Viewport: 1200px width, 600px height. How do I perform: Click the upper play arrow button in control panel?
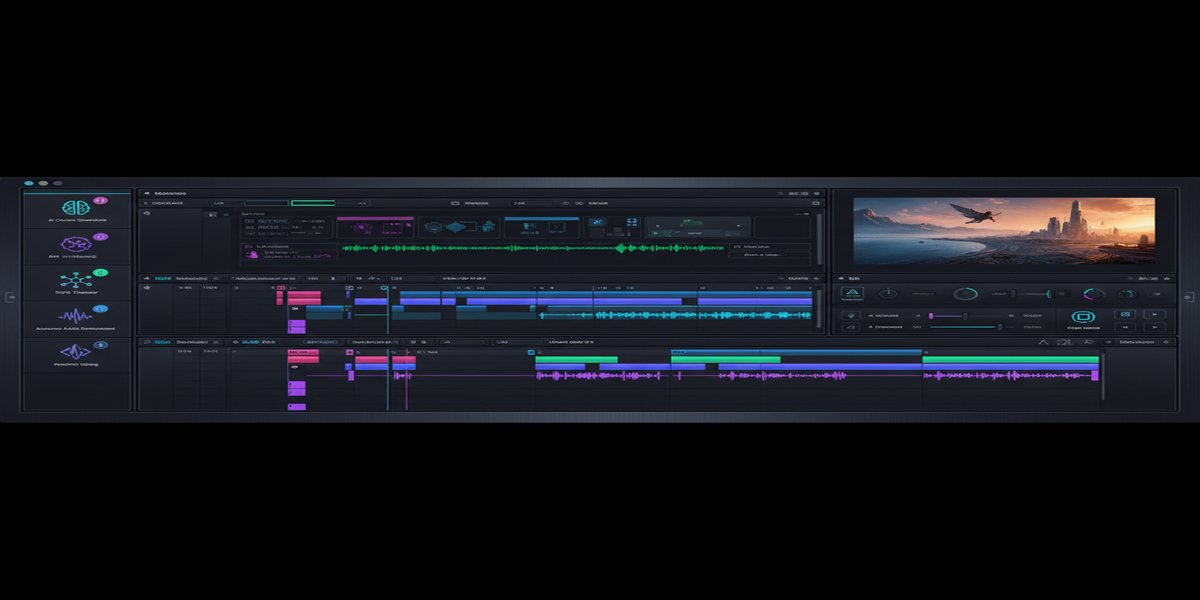click(1155, 314)
